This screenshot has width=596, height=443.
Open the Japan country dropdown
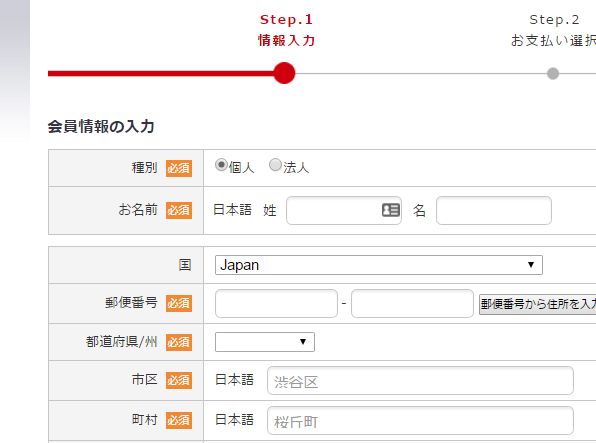pos(379,265)
